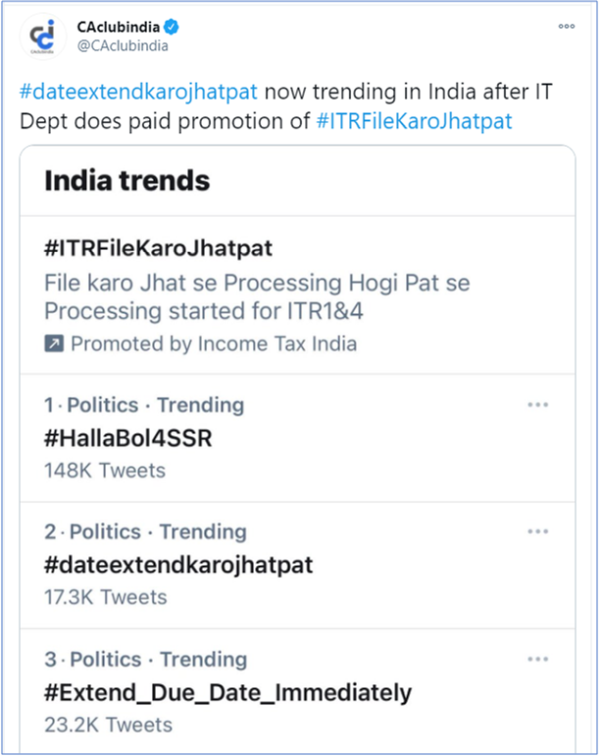Click the 23.2K Tweets count
This screenshot has width=600, height=756.
[108, 724]
